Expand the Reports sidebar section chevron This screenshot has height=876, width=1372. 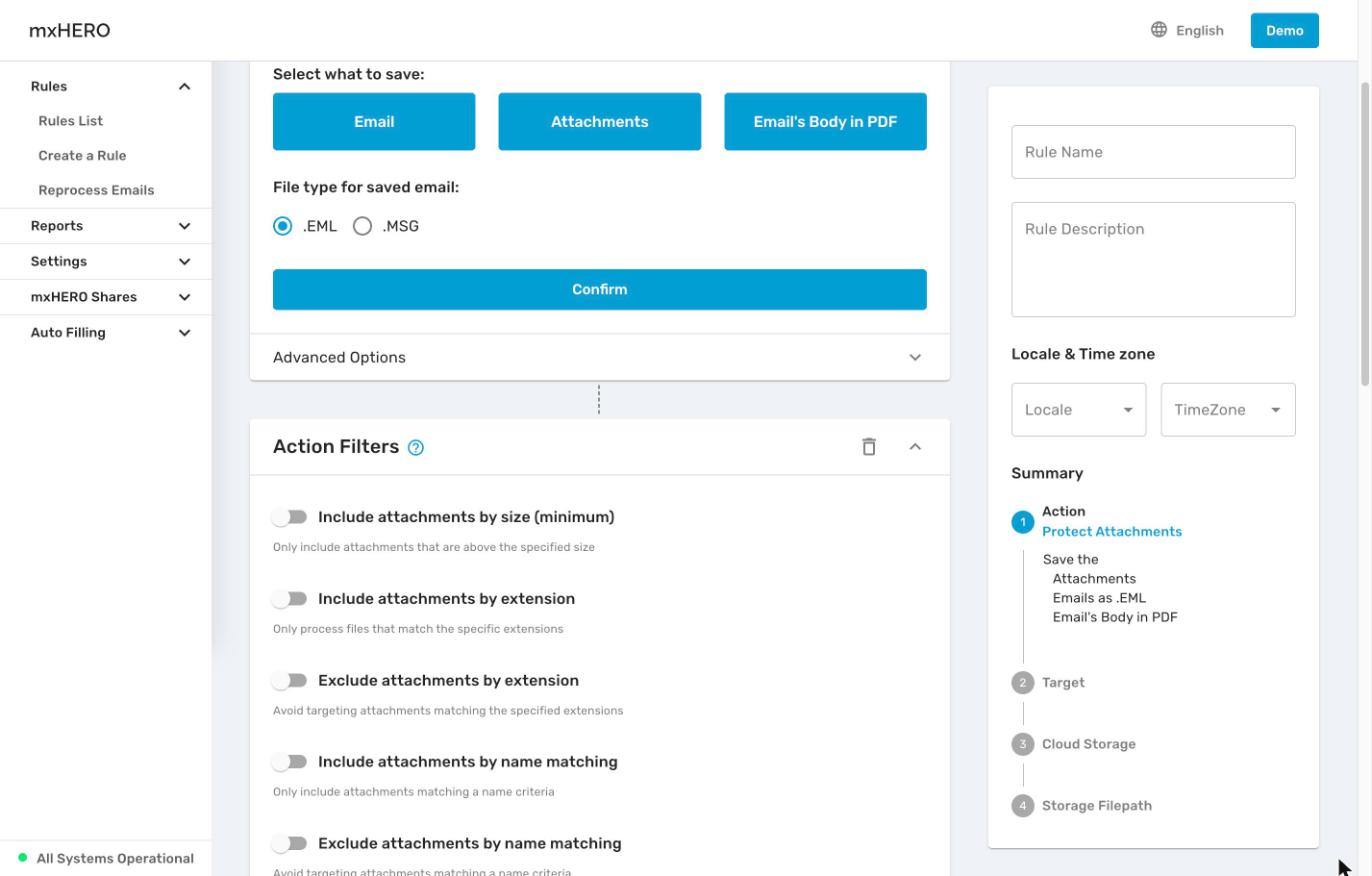click(x=184, y=226)
